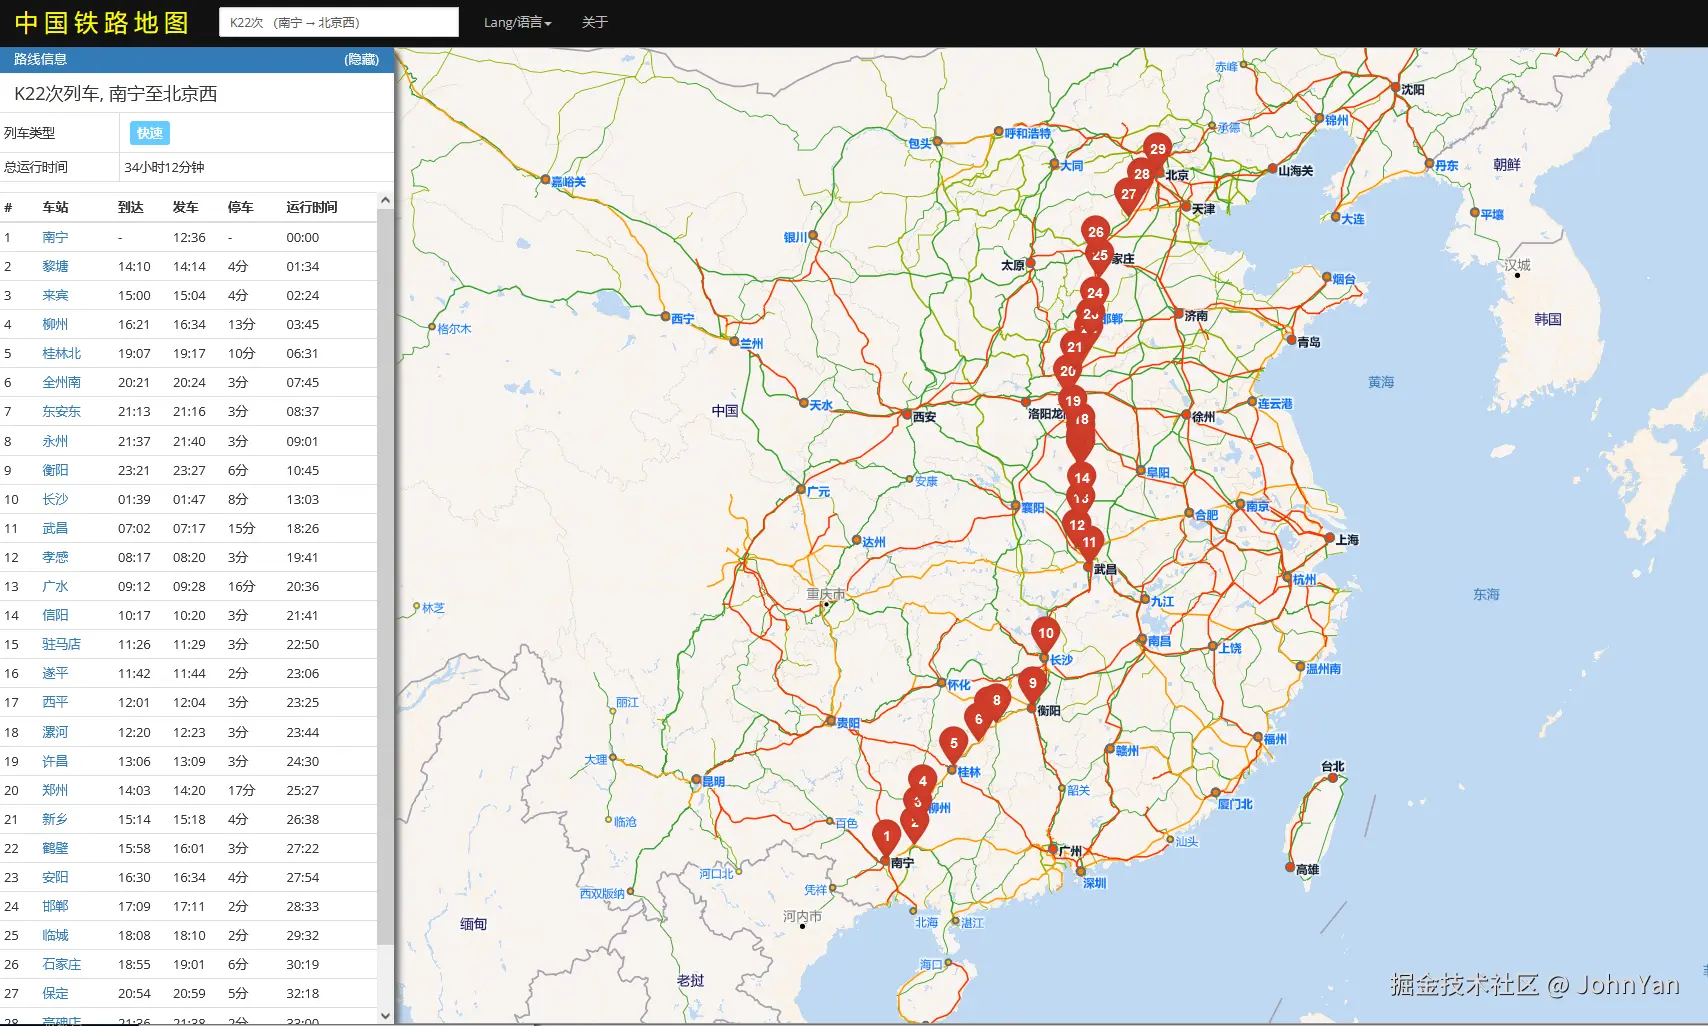This screenshot has height=1026, width=1708.
Task: Open the 石家庄 station link
Action: (62, 965)
